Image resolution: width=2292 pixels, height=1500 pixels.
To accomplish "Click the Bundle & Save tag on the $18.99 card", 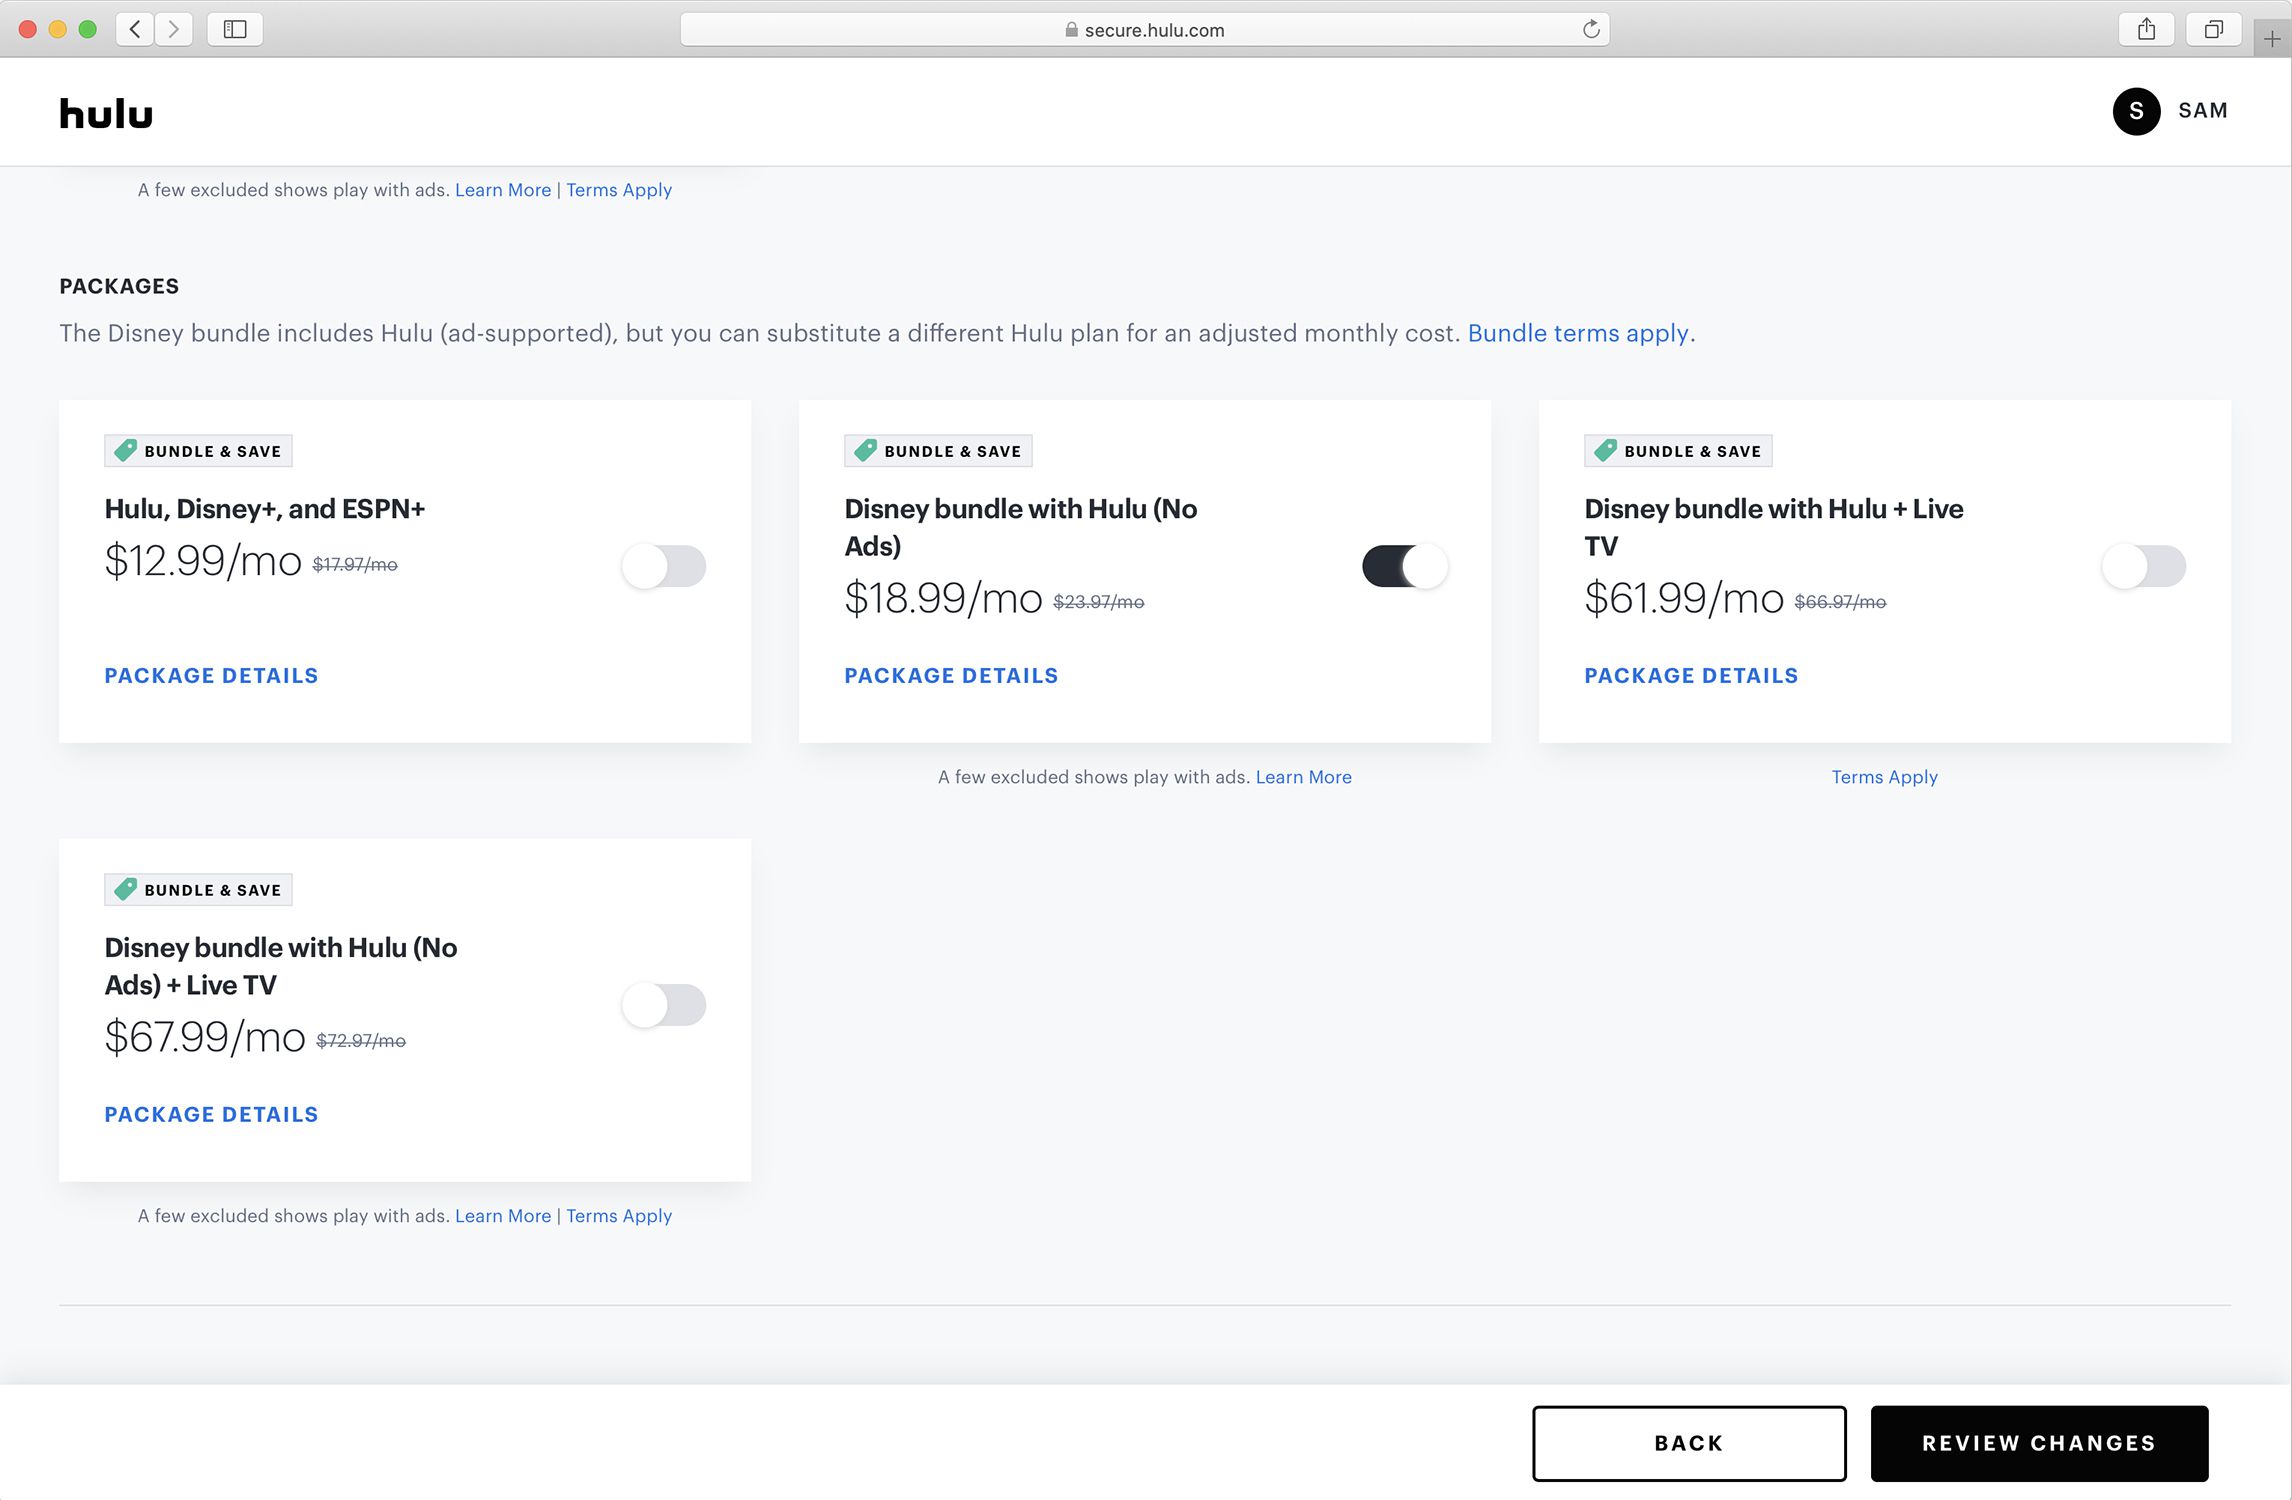I will (938, 451).
